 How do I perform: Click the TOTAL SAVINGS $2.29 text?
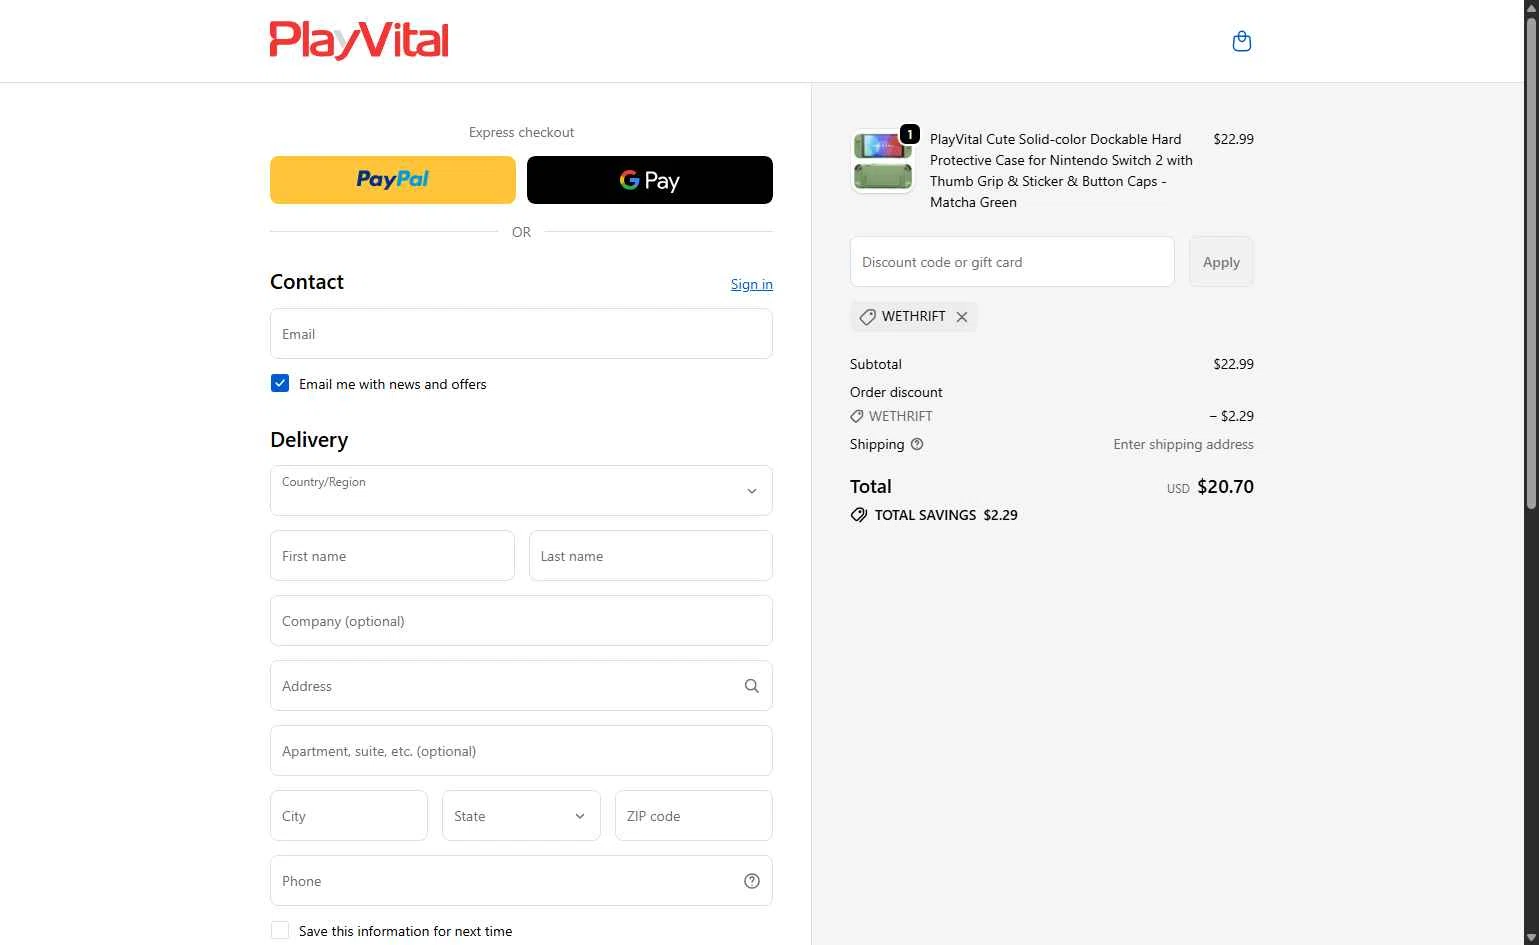pyautogui.click(x=946, y=515)
